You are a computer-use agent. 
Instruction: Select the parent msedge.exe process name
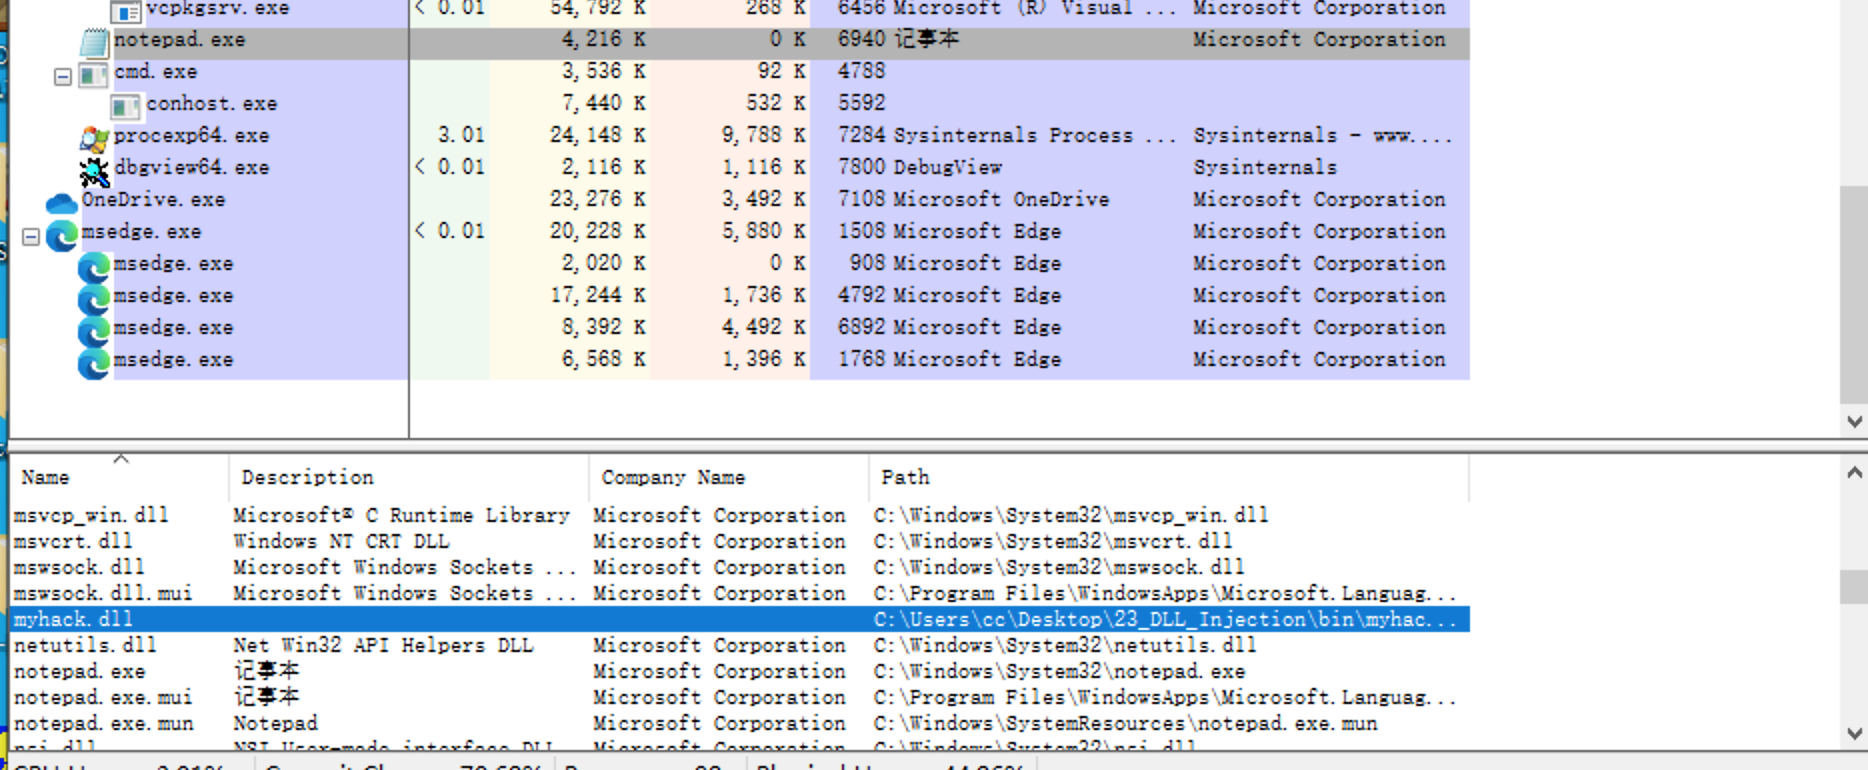pos(141,232)
